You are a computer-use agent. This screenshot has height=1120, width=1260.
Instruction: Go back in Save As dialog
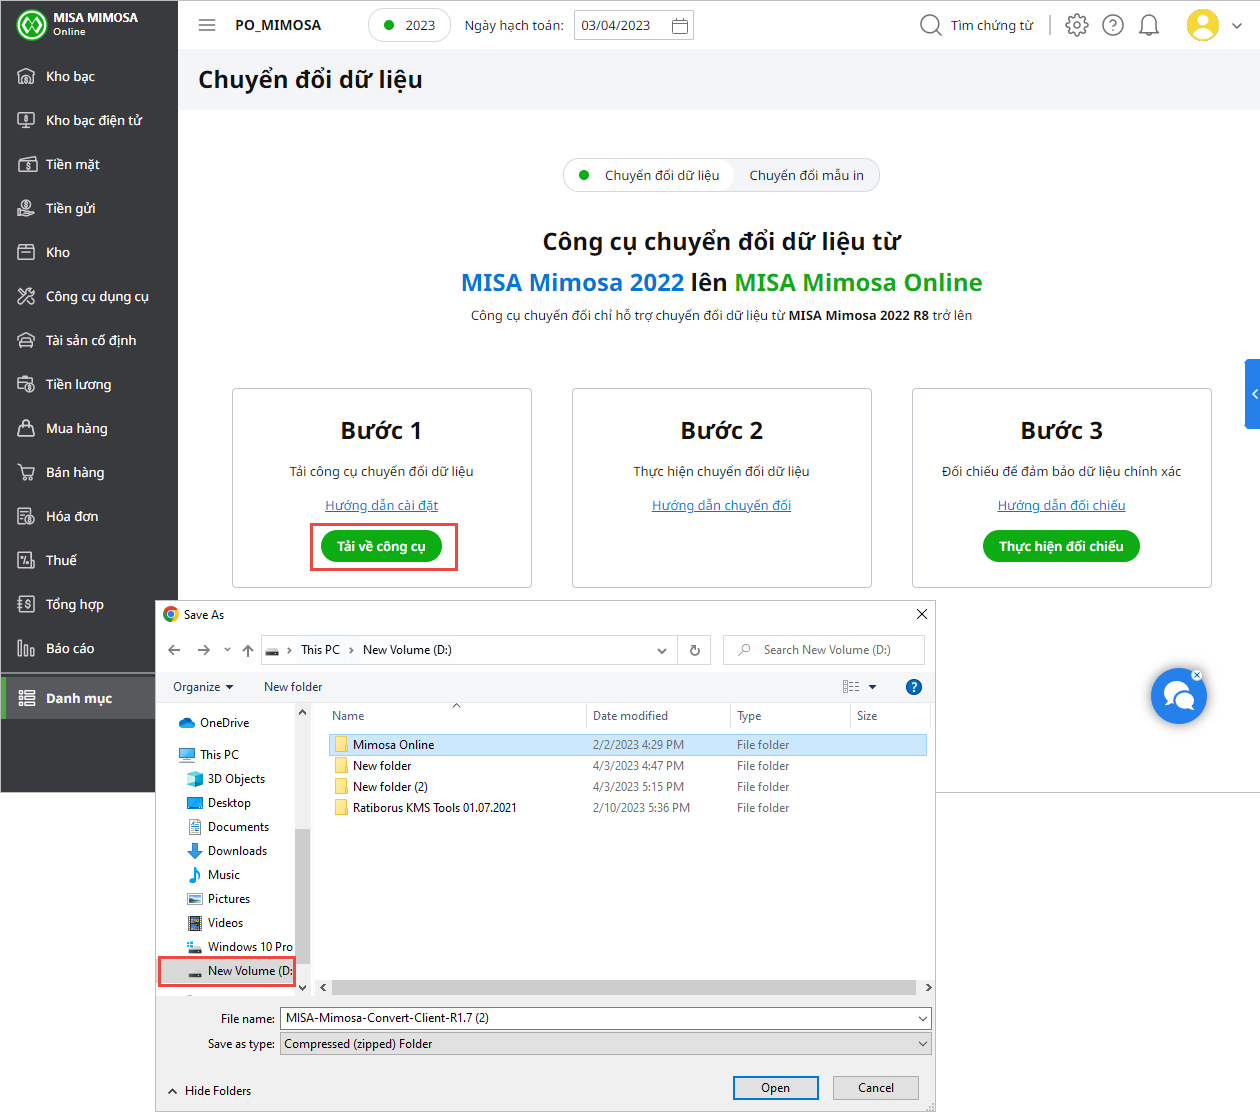[174, 650]
